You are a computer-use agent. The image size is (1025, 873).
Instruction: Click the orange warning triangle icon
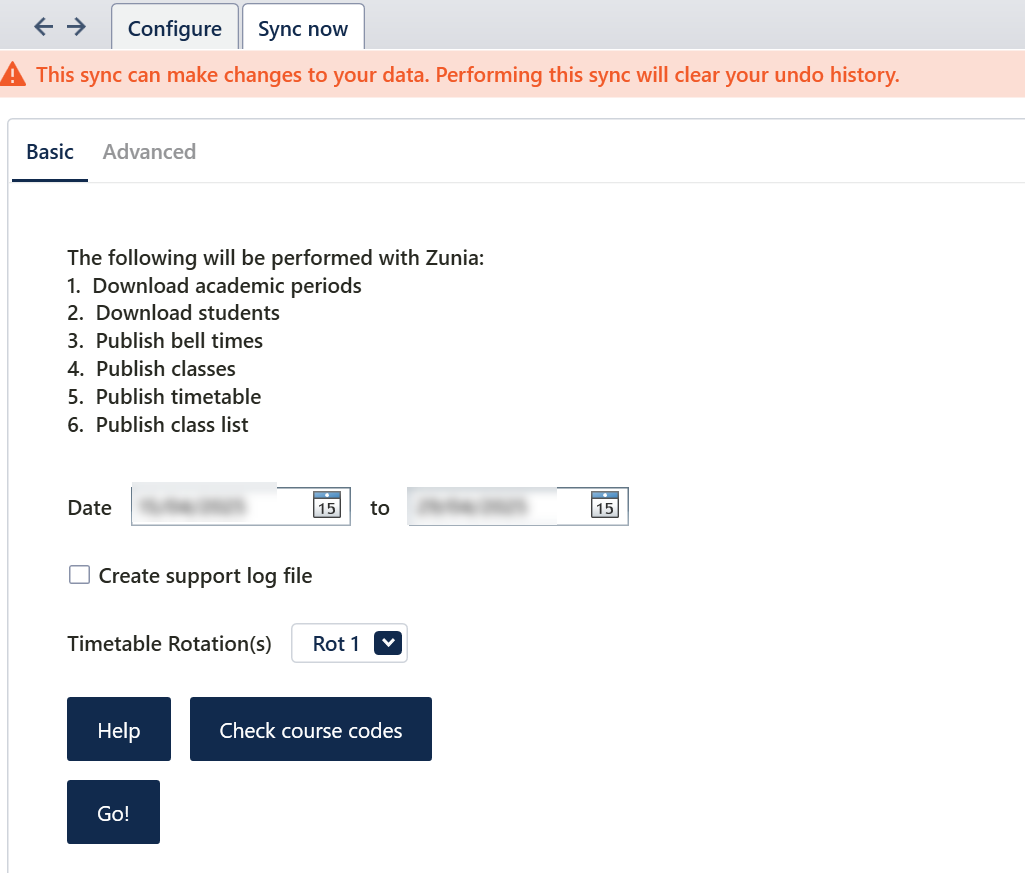14,74
